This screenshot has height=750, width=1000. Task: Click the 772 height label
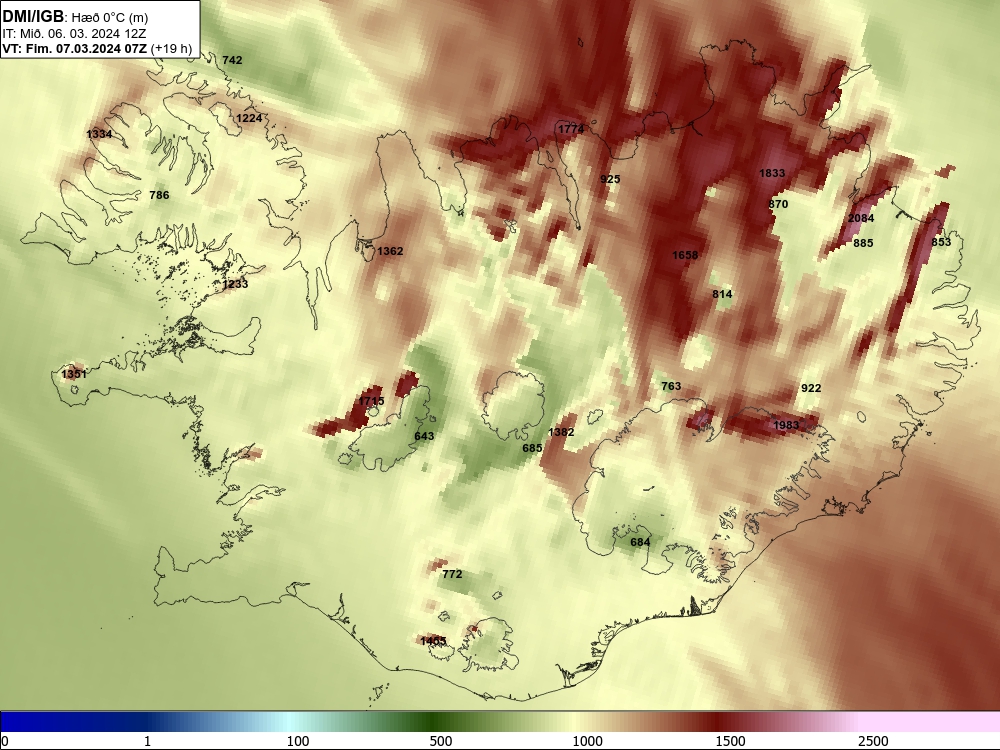click(x=452, y=574)
